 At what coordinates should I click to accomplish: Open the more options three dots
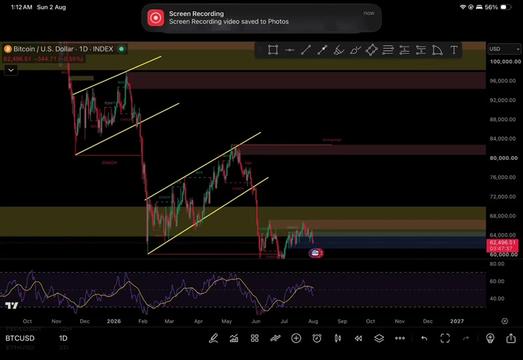coord(400,338)
